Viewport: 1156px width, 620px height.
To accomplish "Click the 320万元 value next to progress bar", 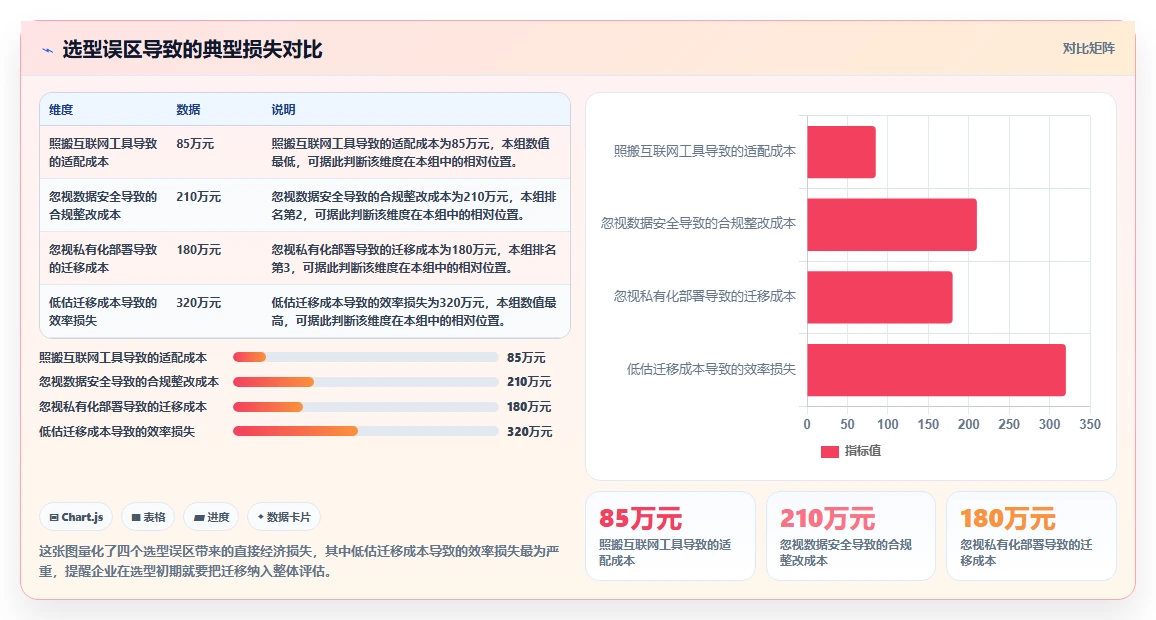I will coord(529,432).
